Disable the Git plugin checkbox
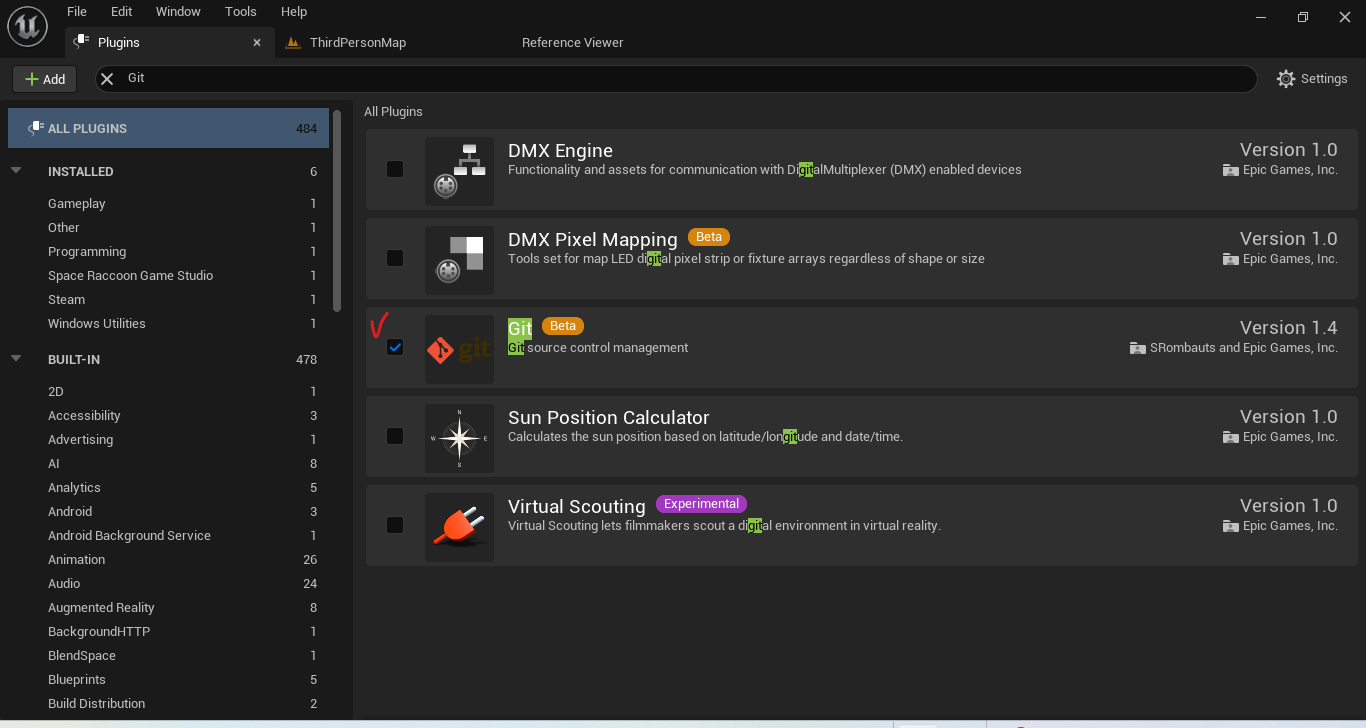 (x=395, y=347)
